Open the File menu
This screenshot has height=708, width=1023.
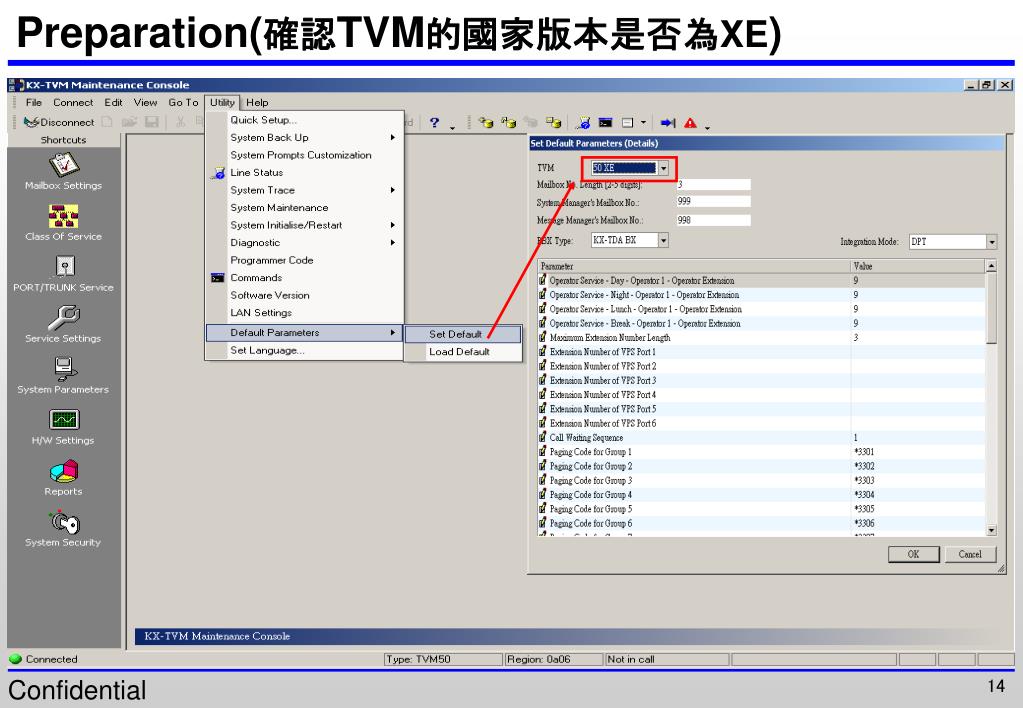pos(34,102)
